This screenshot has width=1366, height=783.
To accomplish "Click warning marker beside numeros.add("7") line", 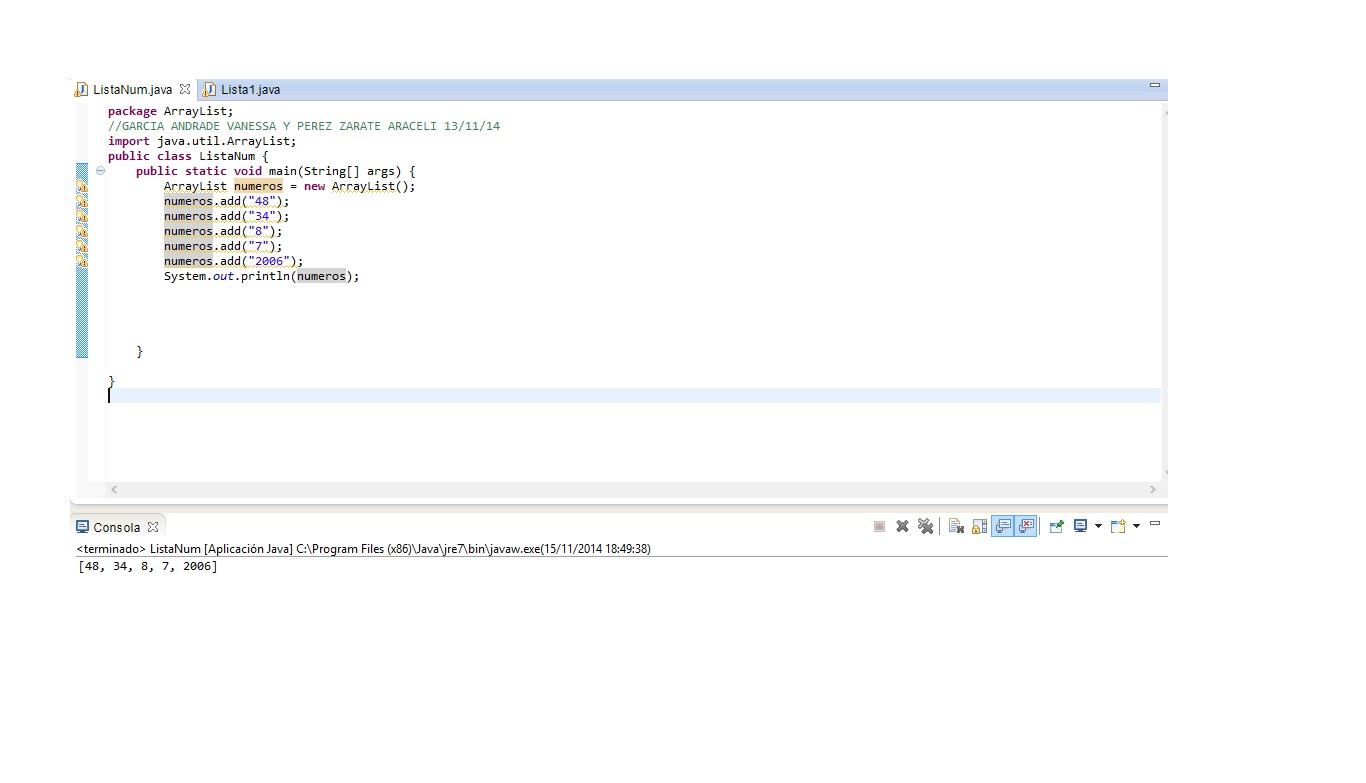I will coord(82,246).
